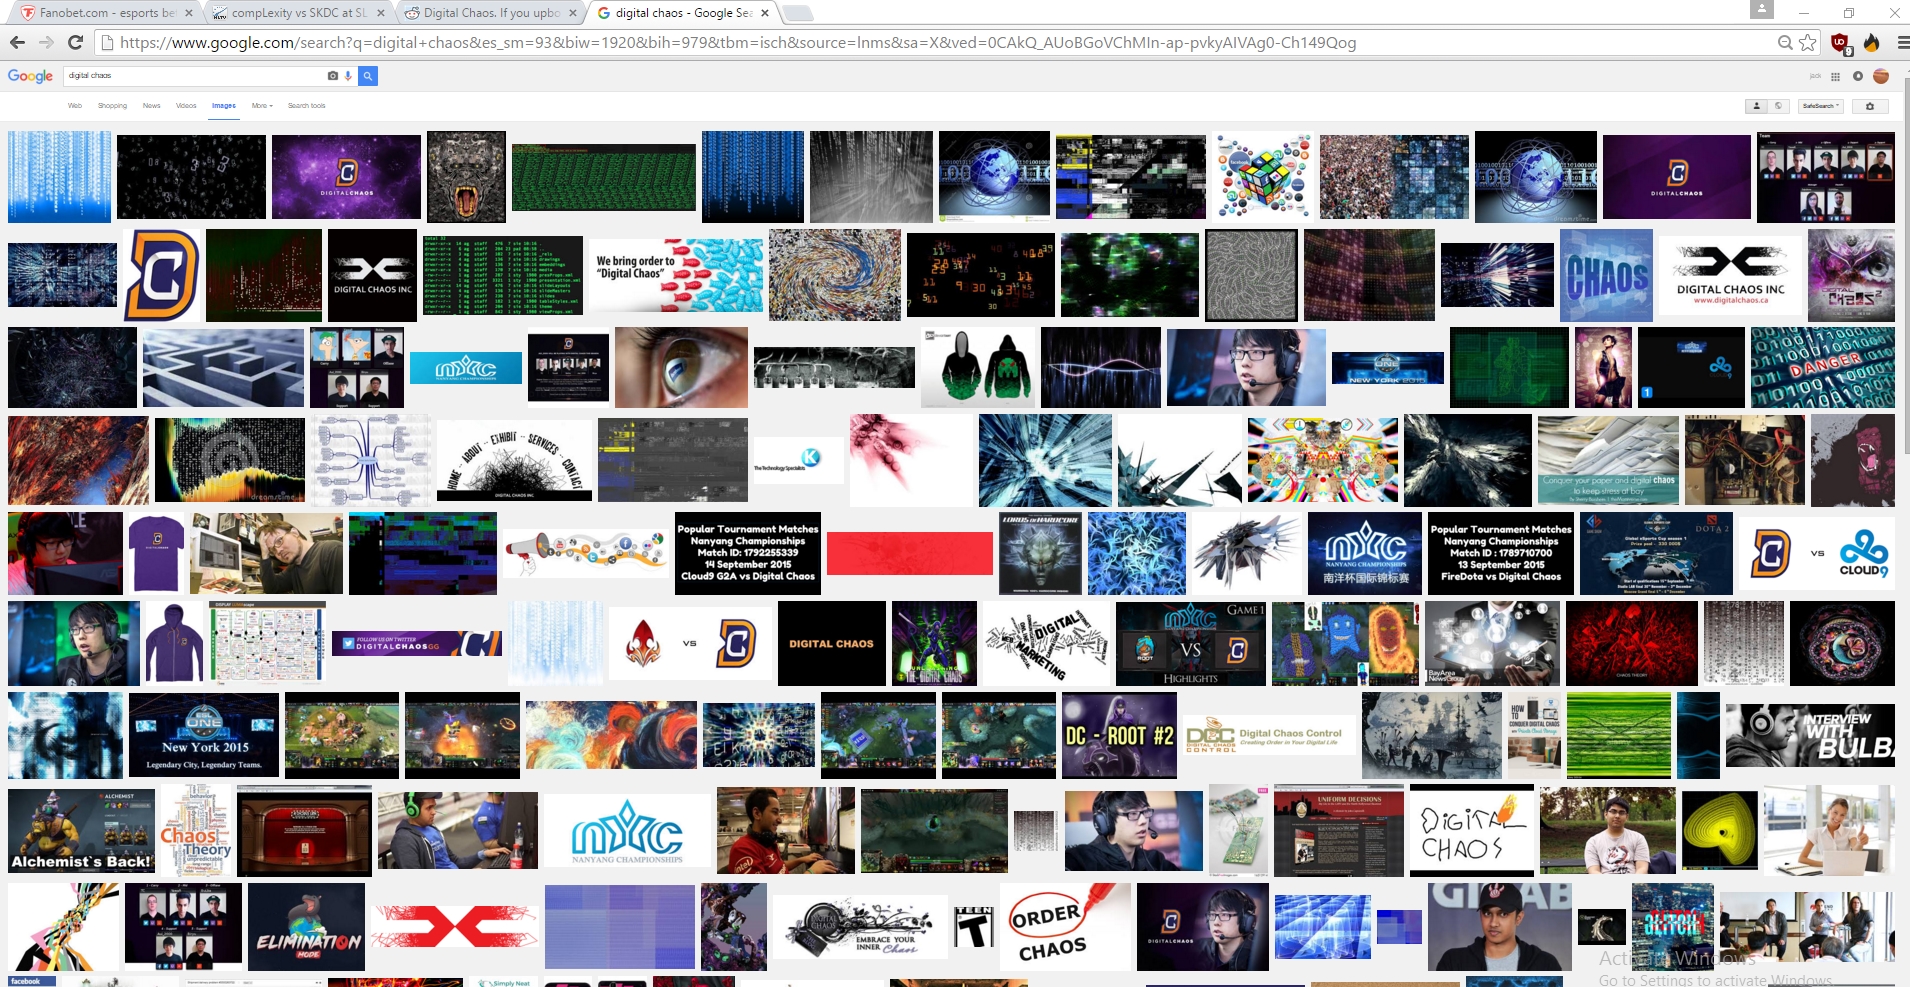Viewport: 1910px width, 987px height.
Task: Open a new browser tab
Action: pos(797,13)
